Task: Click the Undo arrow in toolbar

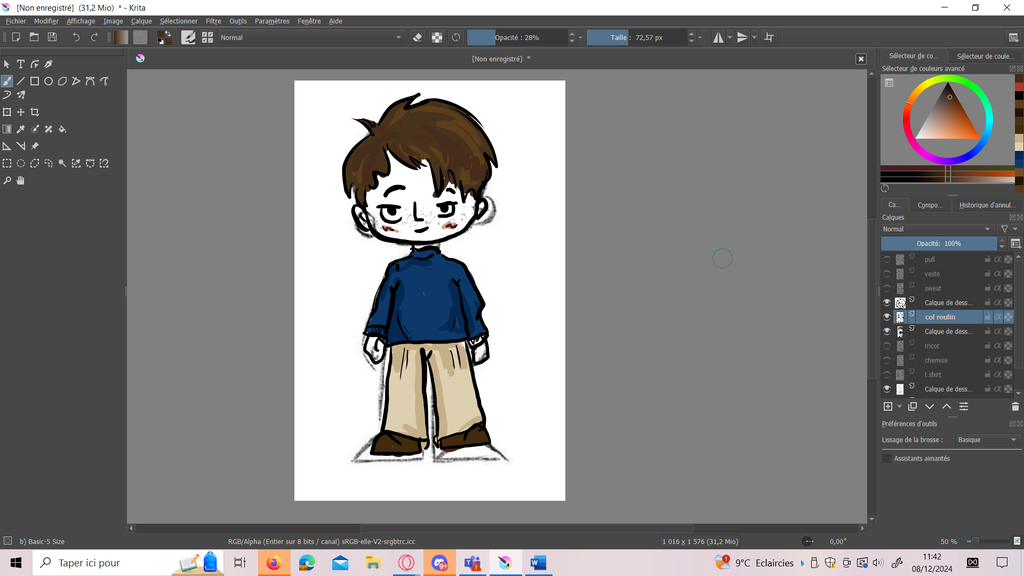Action: coord(75,37)
